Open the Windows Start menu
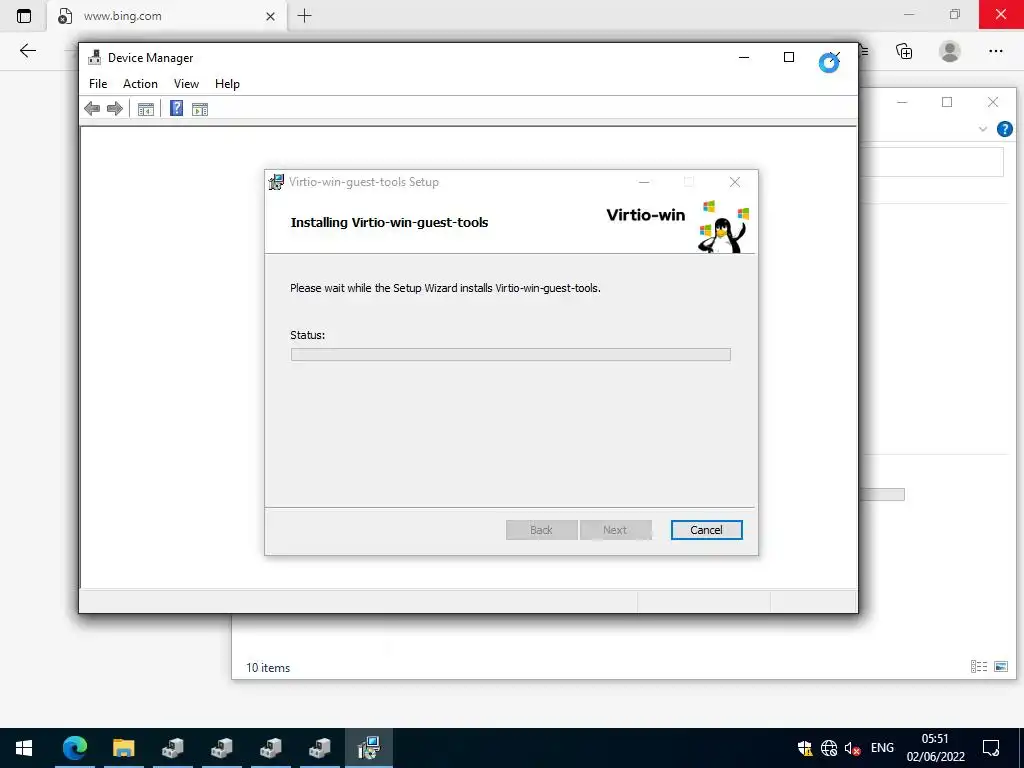1024x768 pixels. (24, 748)
